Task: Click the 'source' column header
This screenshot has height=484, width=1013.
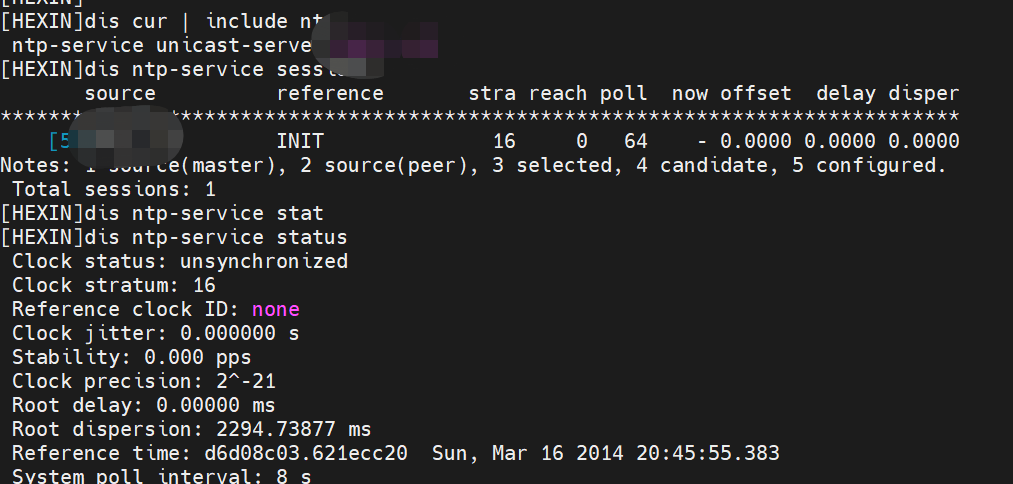Action: [120, 93]
